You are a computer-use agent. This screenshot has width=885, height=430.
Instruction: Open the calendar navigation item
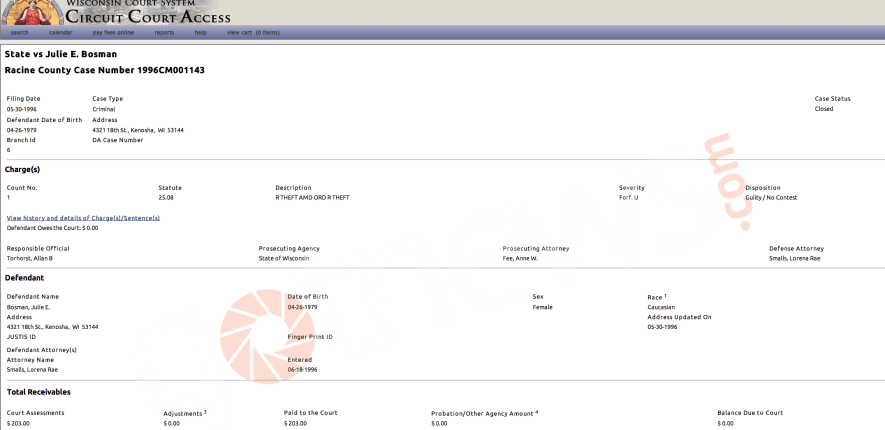click(x=61, y=33)
